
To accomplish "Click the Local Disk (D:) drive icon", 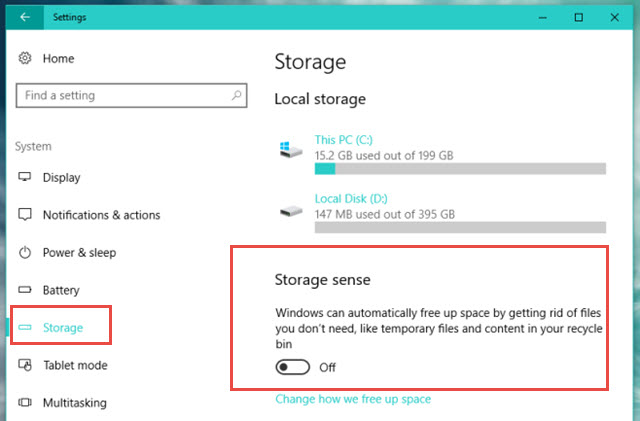I will click(x=291, y=211).
